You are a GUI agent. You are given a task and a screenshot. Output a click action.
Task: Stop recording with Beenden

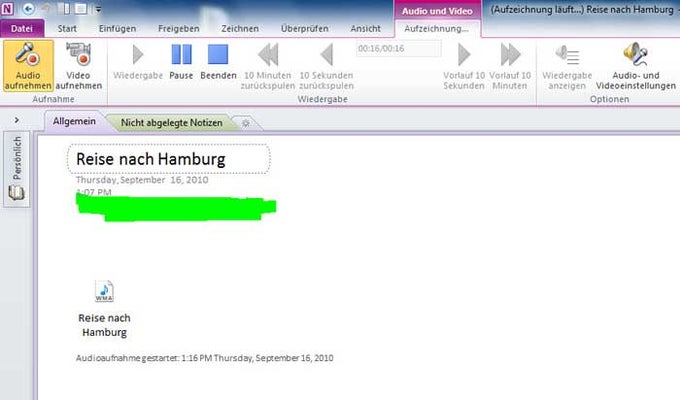218,61
